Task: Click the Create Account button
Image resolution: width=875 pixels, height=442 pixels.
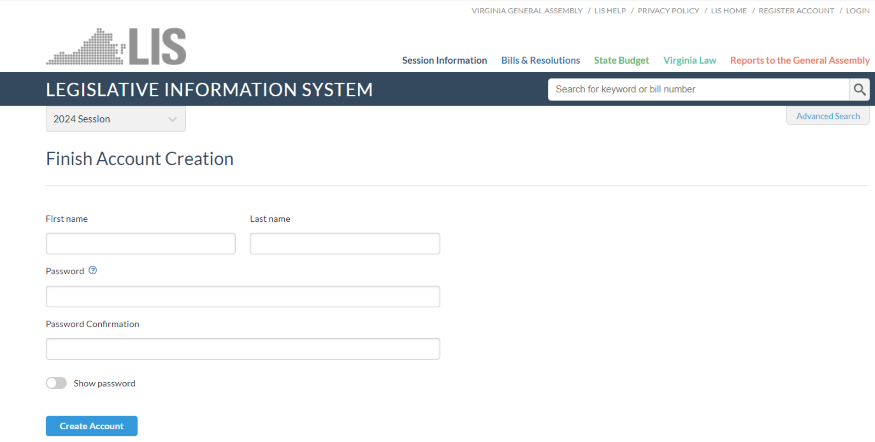Action: pyautogui.click(x=92, y=426)
